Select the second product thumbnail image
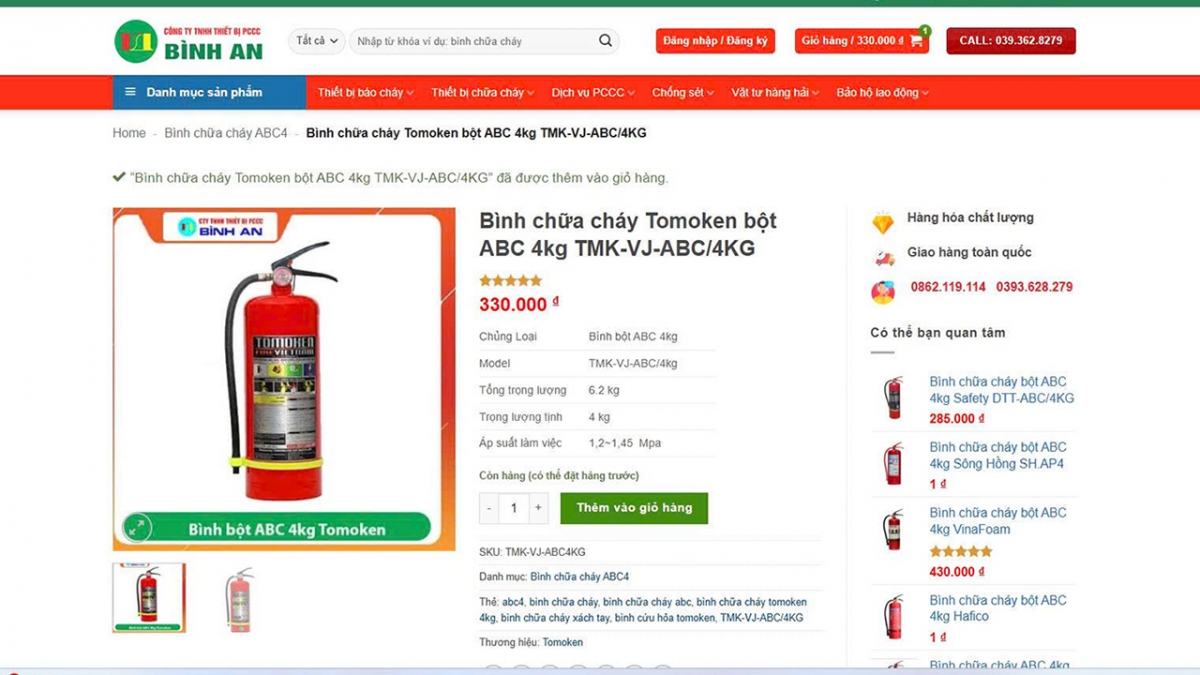Screen dimensions: 1200x675 [x=238, y=598]
